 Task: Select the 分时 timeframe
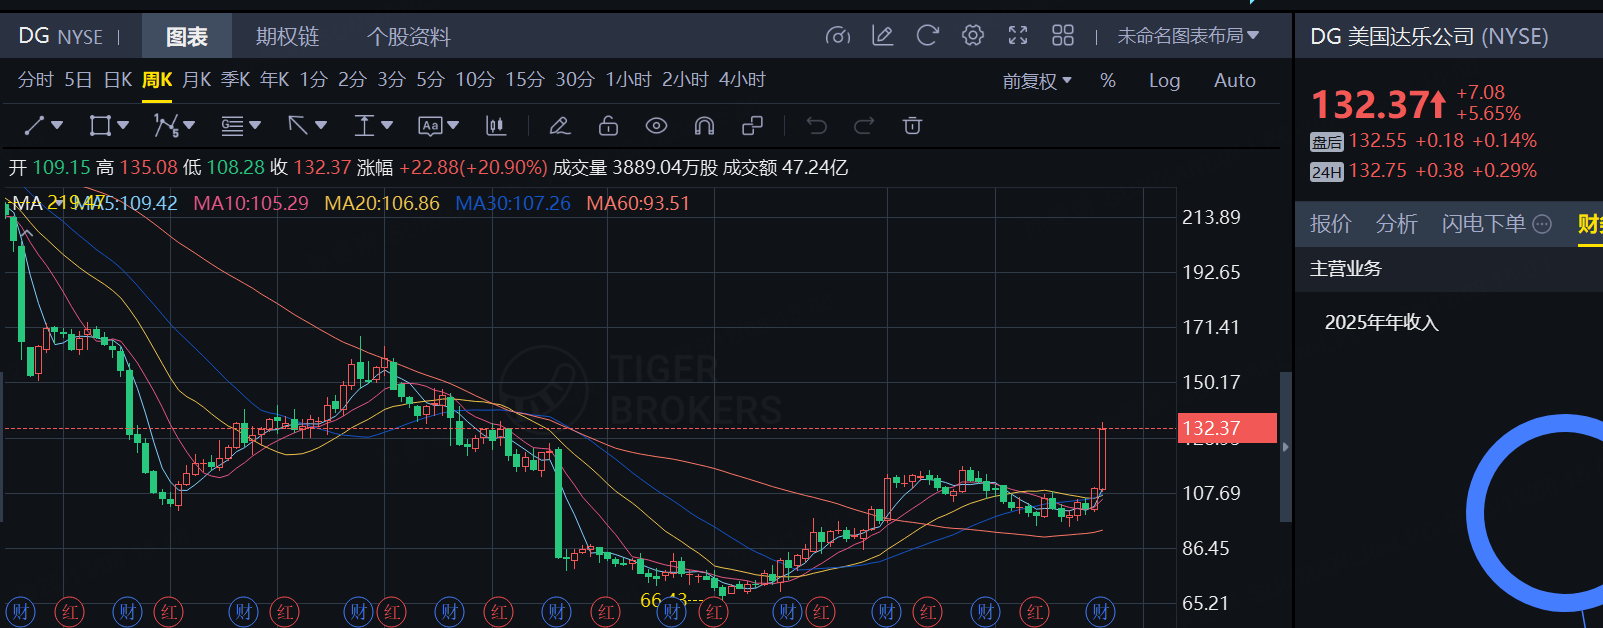tap(35, 80)
